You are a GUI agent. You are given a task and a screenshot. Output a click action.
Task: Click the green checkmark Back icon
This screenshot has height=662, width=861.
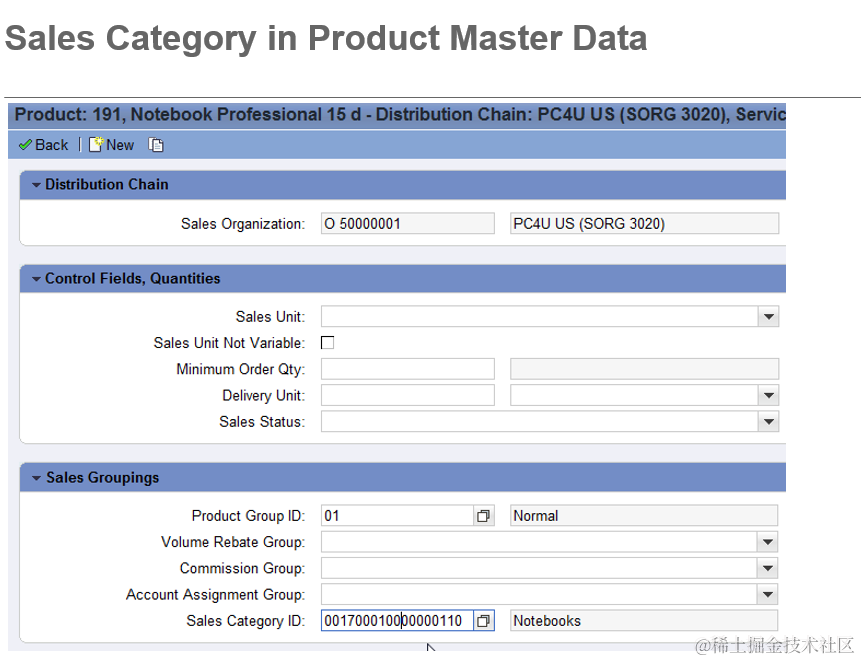click(25, 145)
